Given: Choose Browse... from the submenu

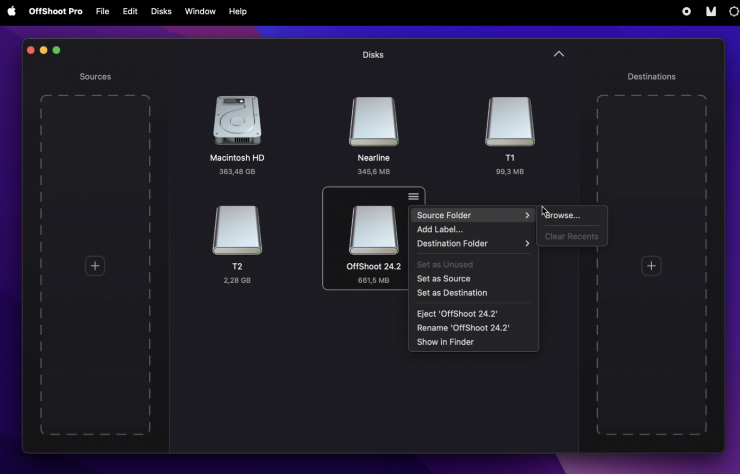Looking at the screenshot, I should click(563, 215).
